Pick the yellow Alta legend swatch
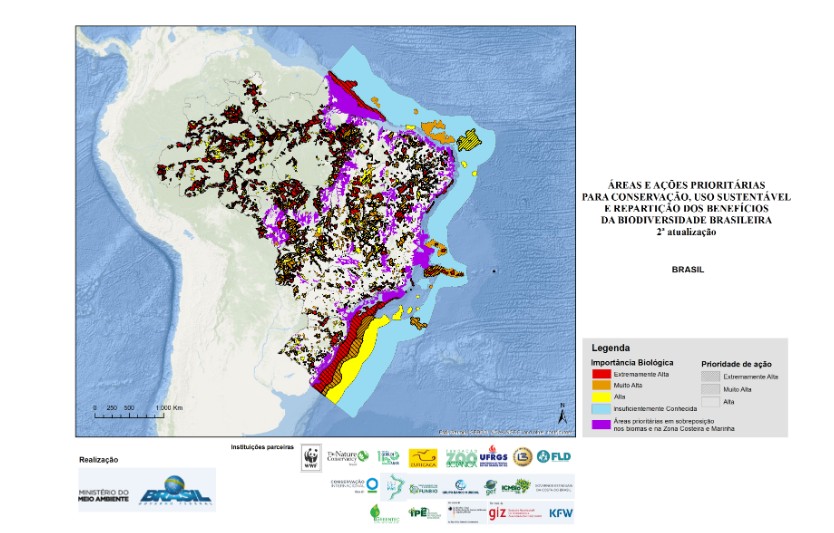Viewport: 834px width, 533px height. click(x=602, y=397)
